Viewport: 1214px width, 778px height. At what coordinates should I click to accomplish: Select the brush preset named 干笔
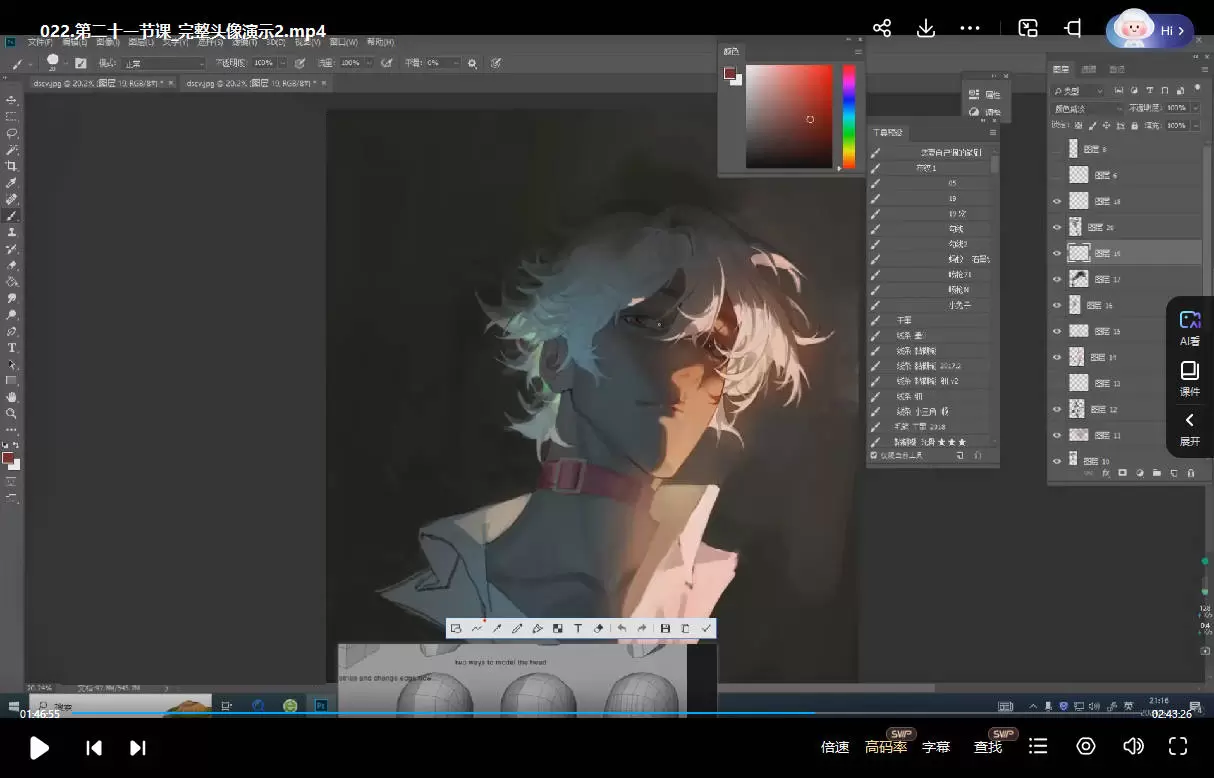tap(930, 320)
